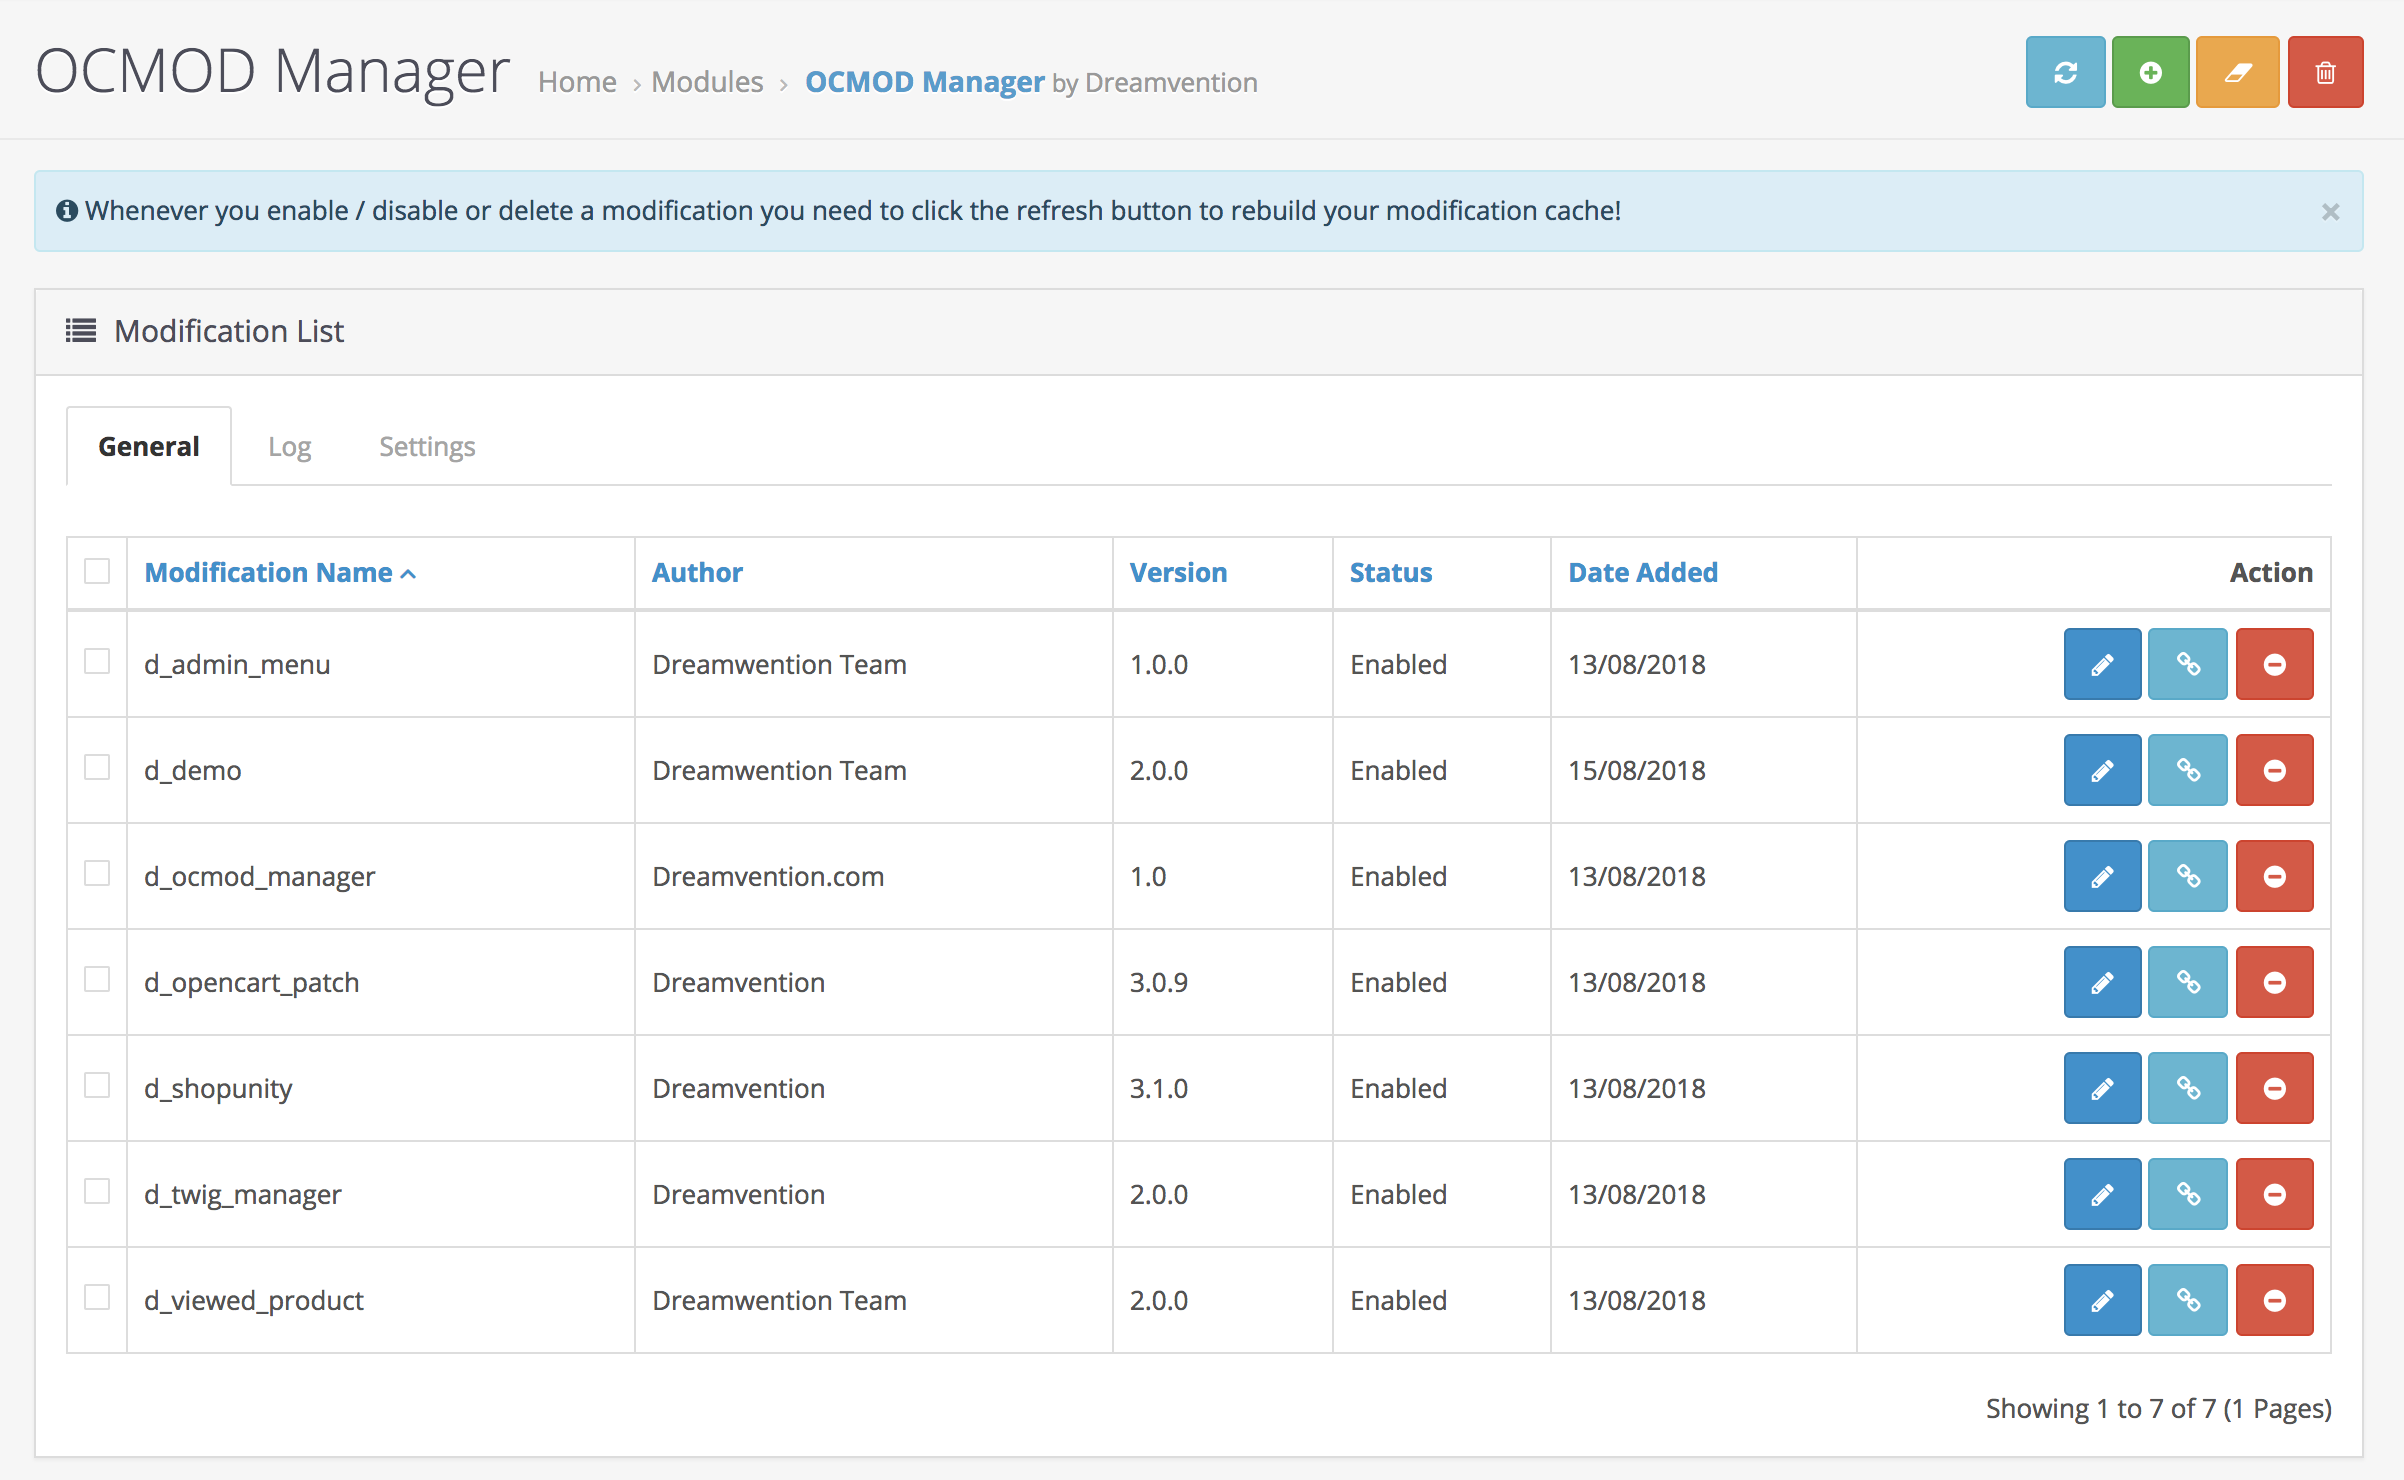The height and width of the screenshot is (1480, 2404).
Task: Disable the d_ocmod_manager modification
Action: (2274, 876)
